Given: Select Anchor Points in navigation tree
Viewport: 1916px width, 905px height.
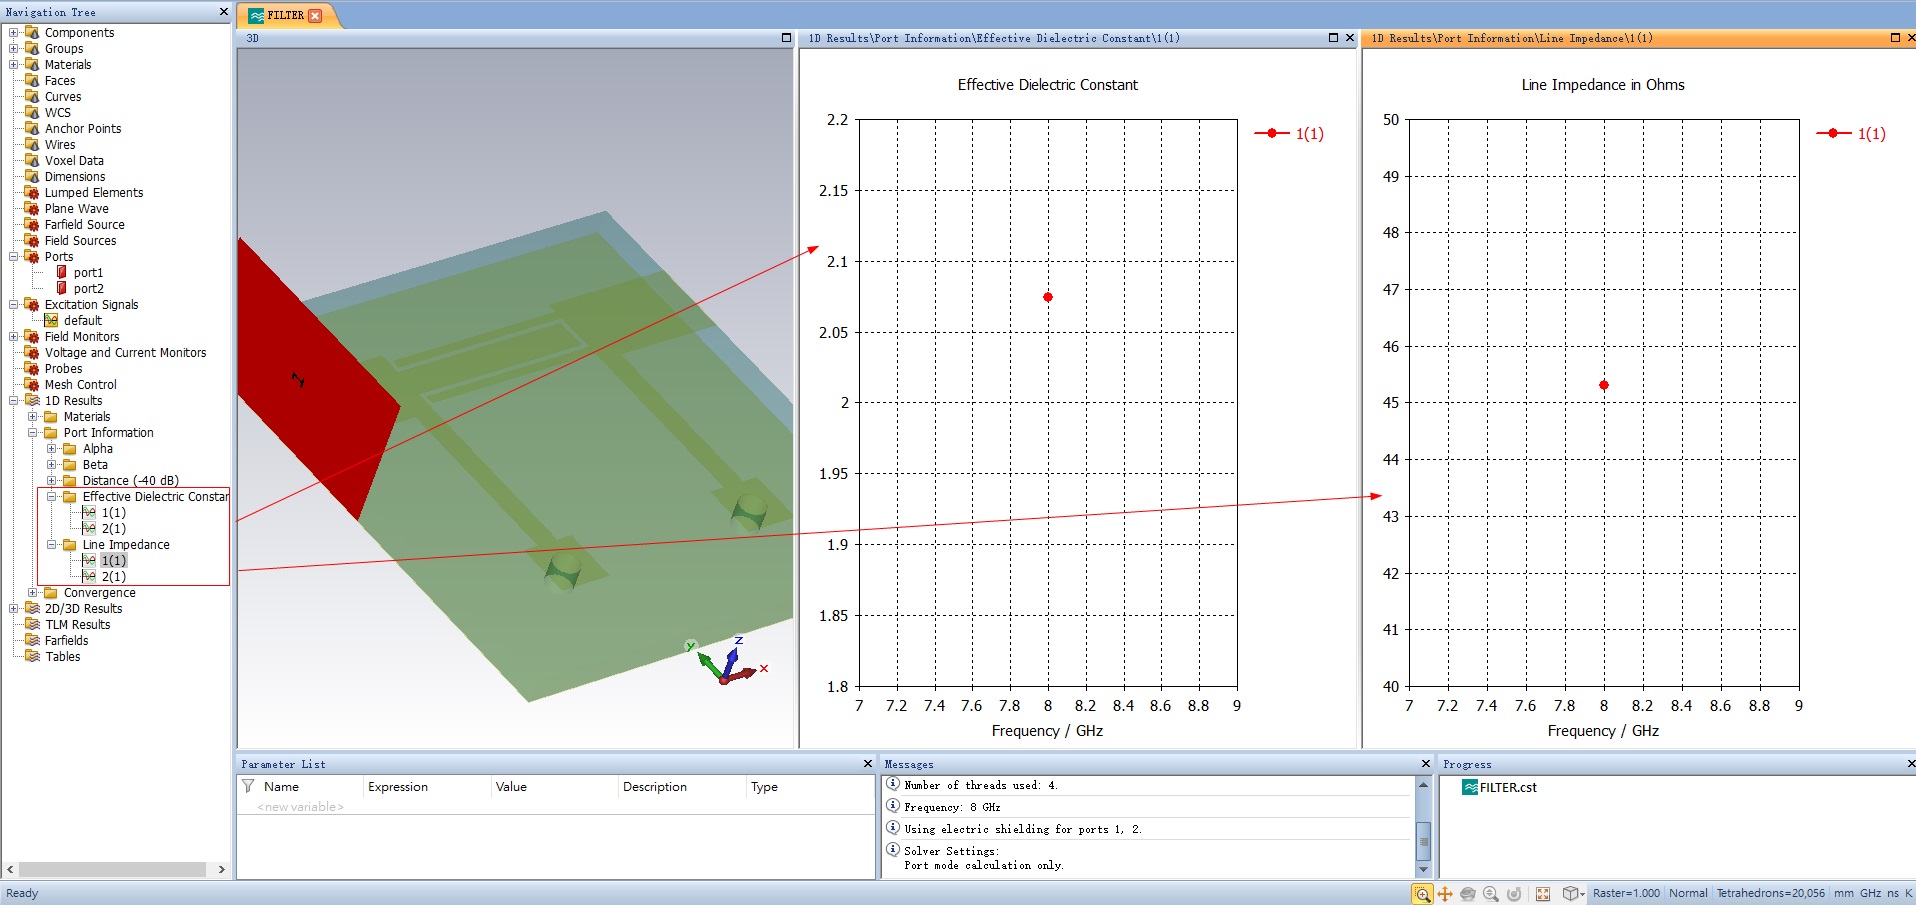Looking at the screenshot, I should [82, 128].
